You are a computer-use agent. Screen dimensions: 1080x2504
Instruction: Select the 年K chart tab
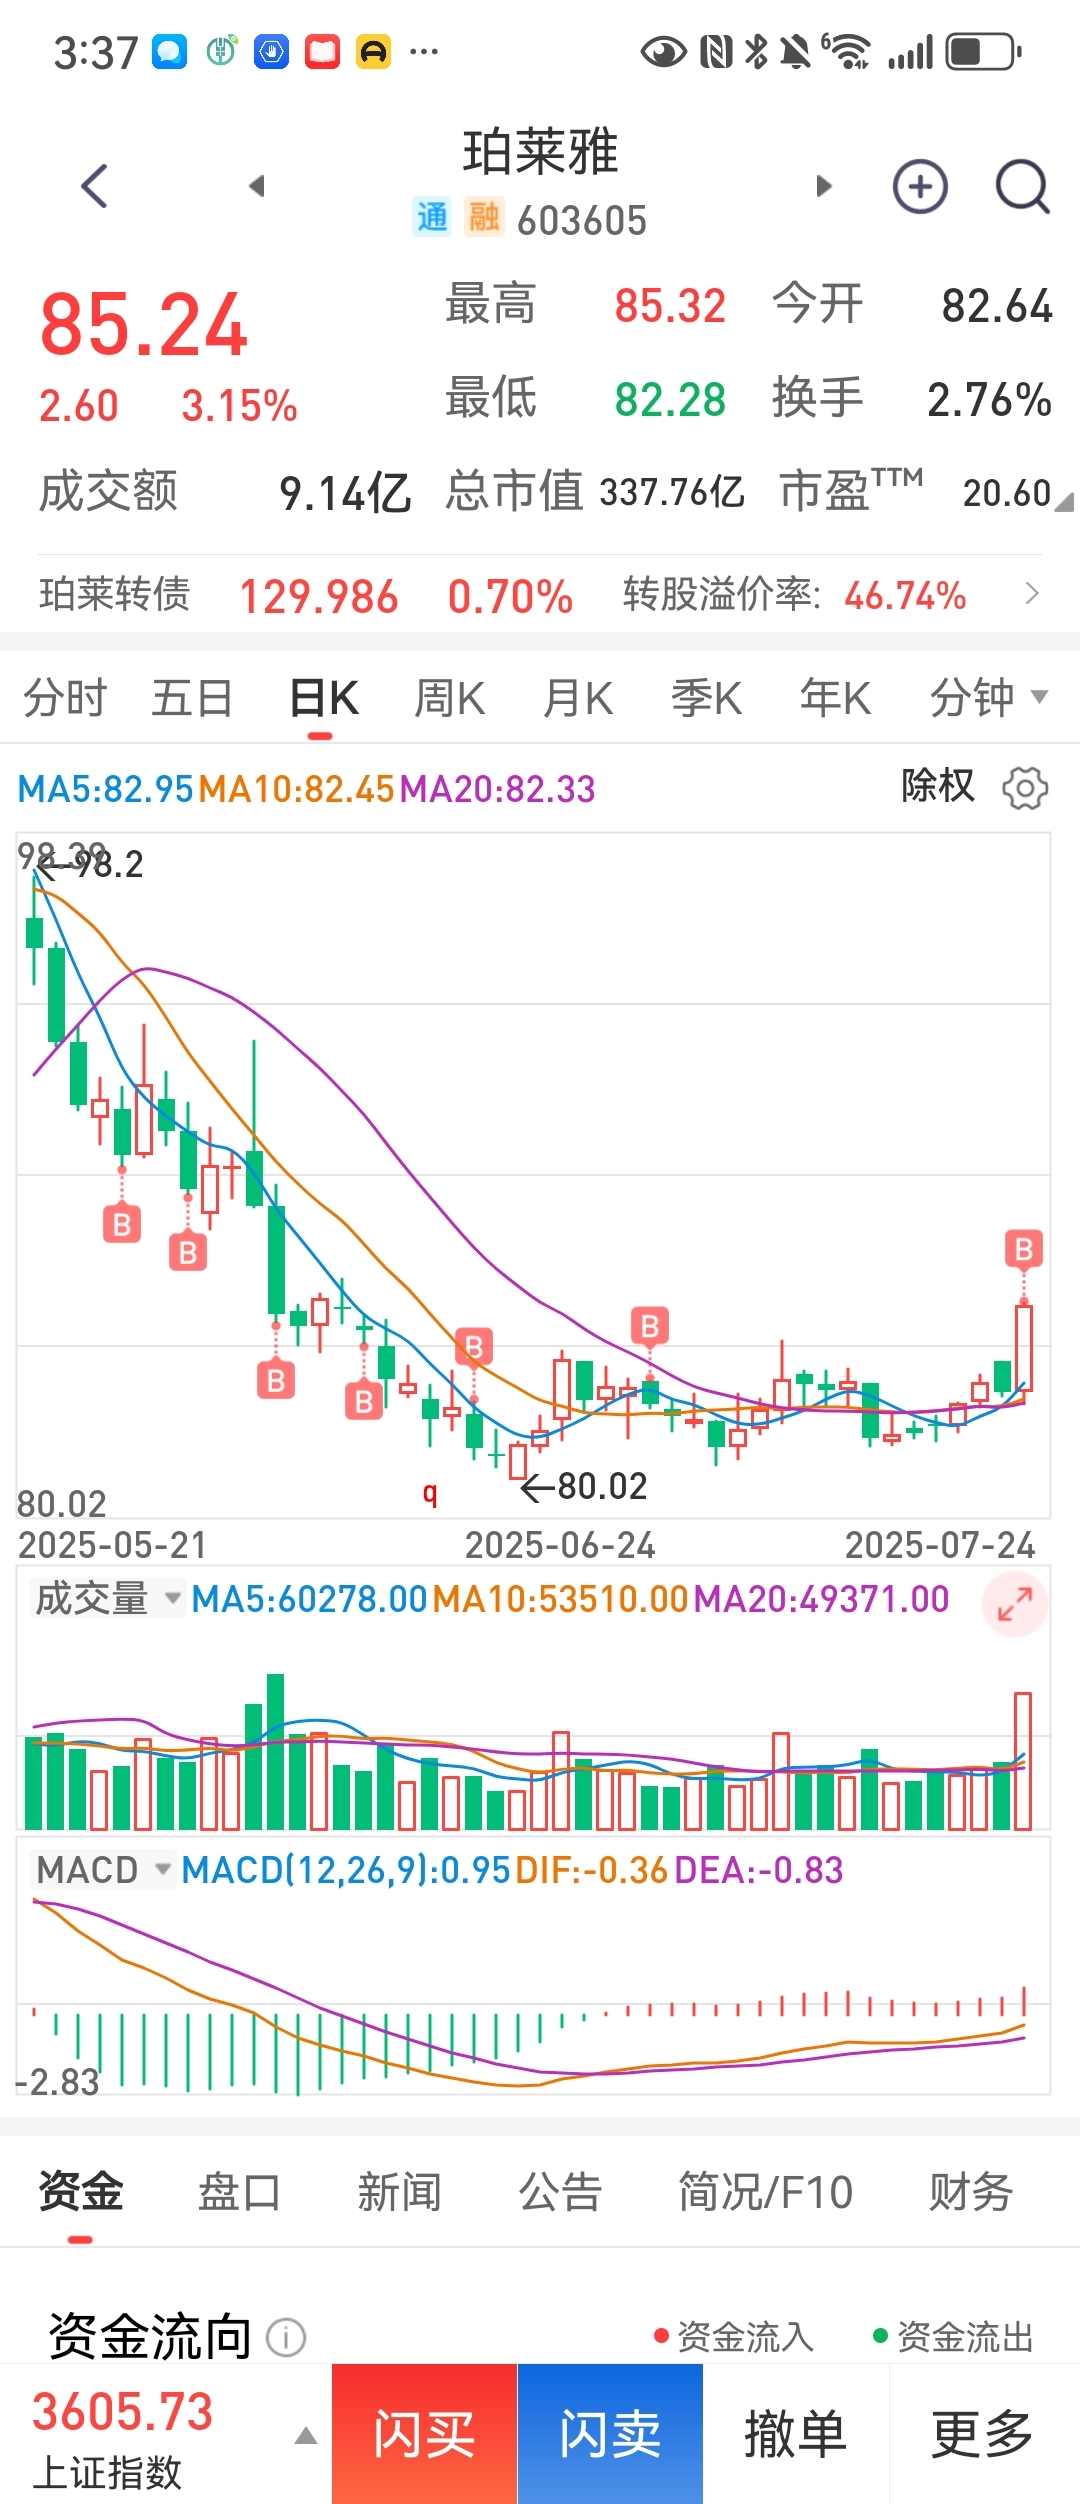[835, 697]
